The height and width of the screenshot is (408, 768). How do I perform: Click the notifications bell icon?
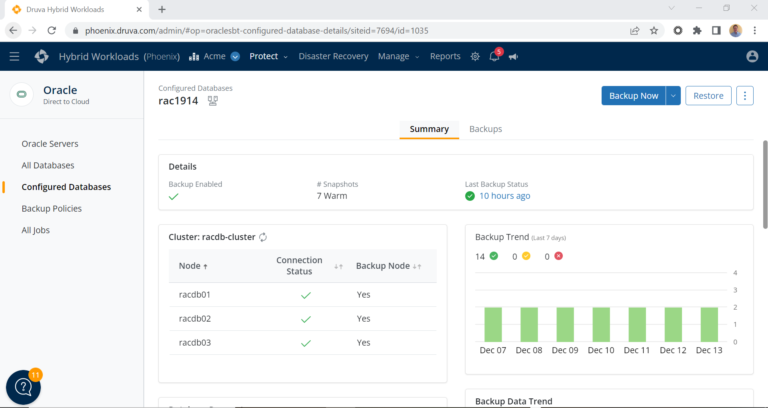[x=494, y=57]
